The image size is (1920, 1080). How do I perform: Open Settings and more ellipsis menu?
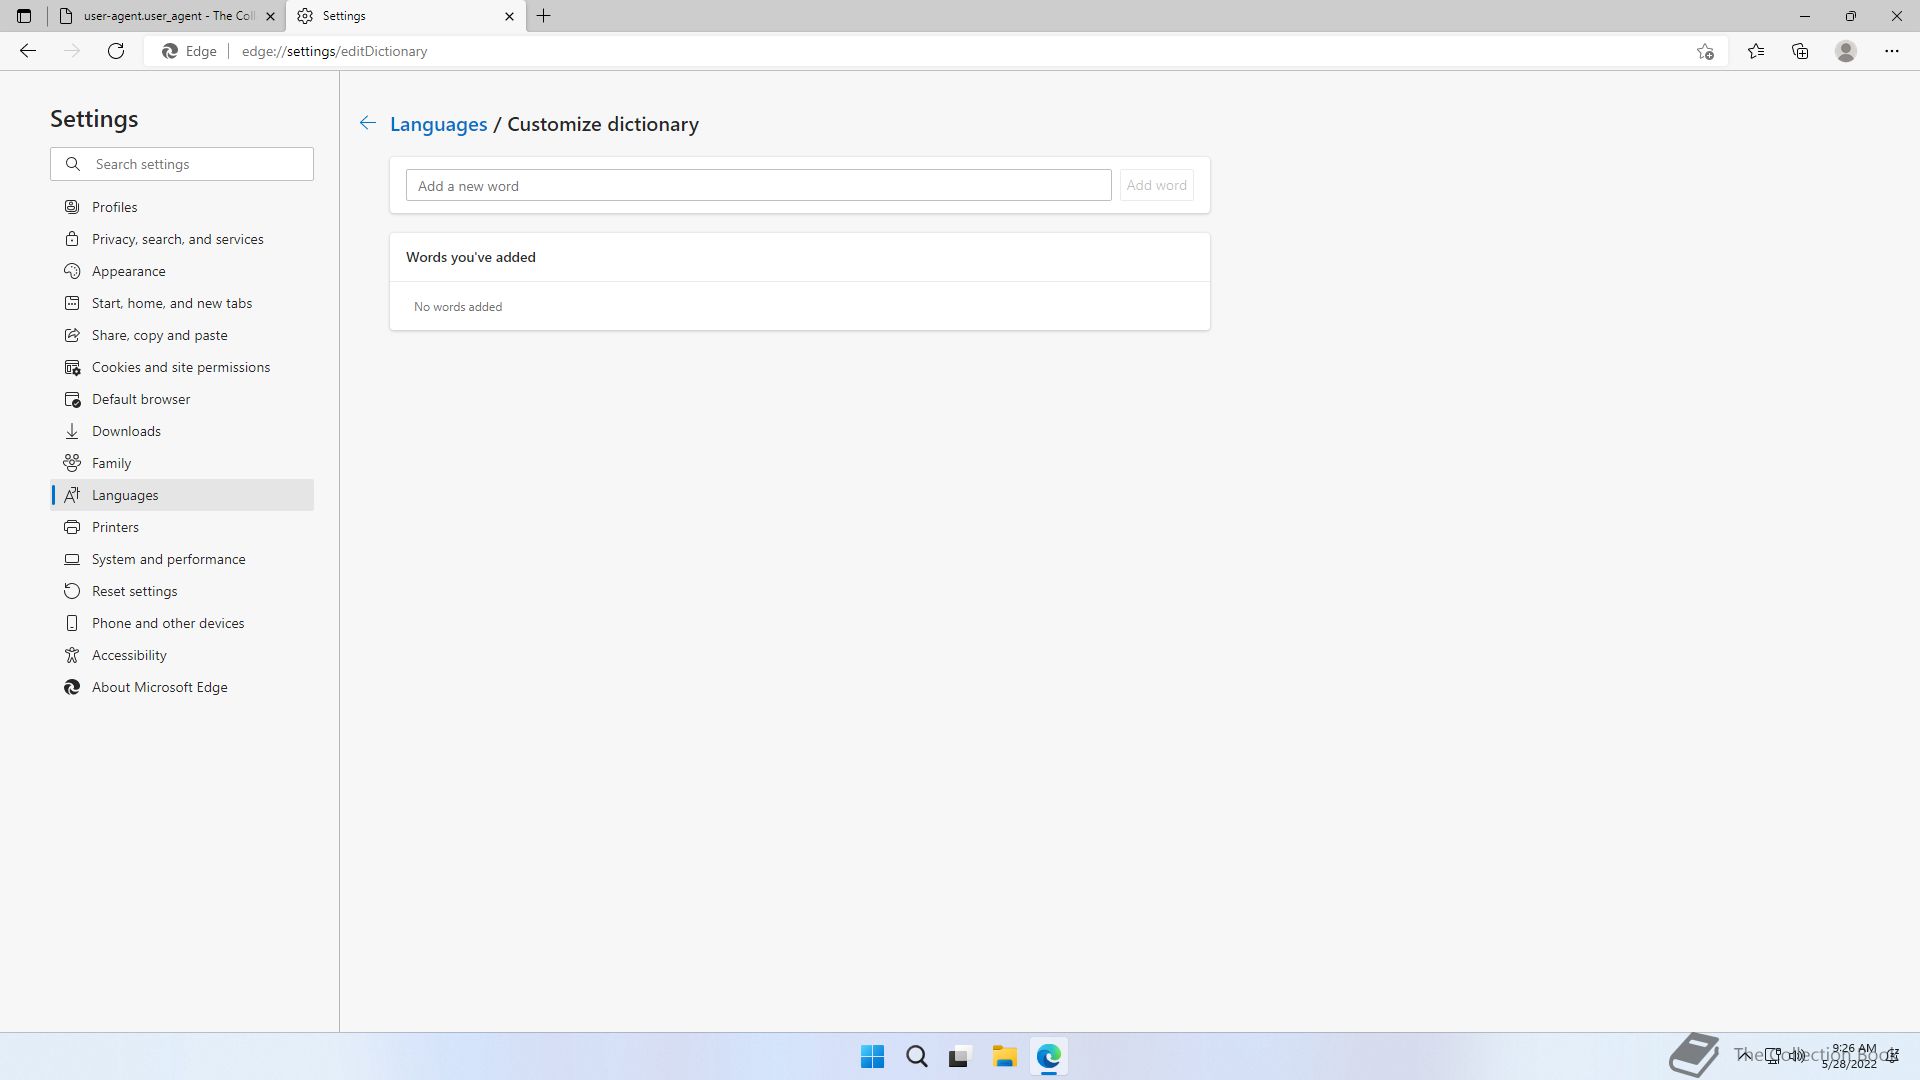click(x=1891, y=51)
